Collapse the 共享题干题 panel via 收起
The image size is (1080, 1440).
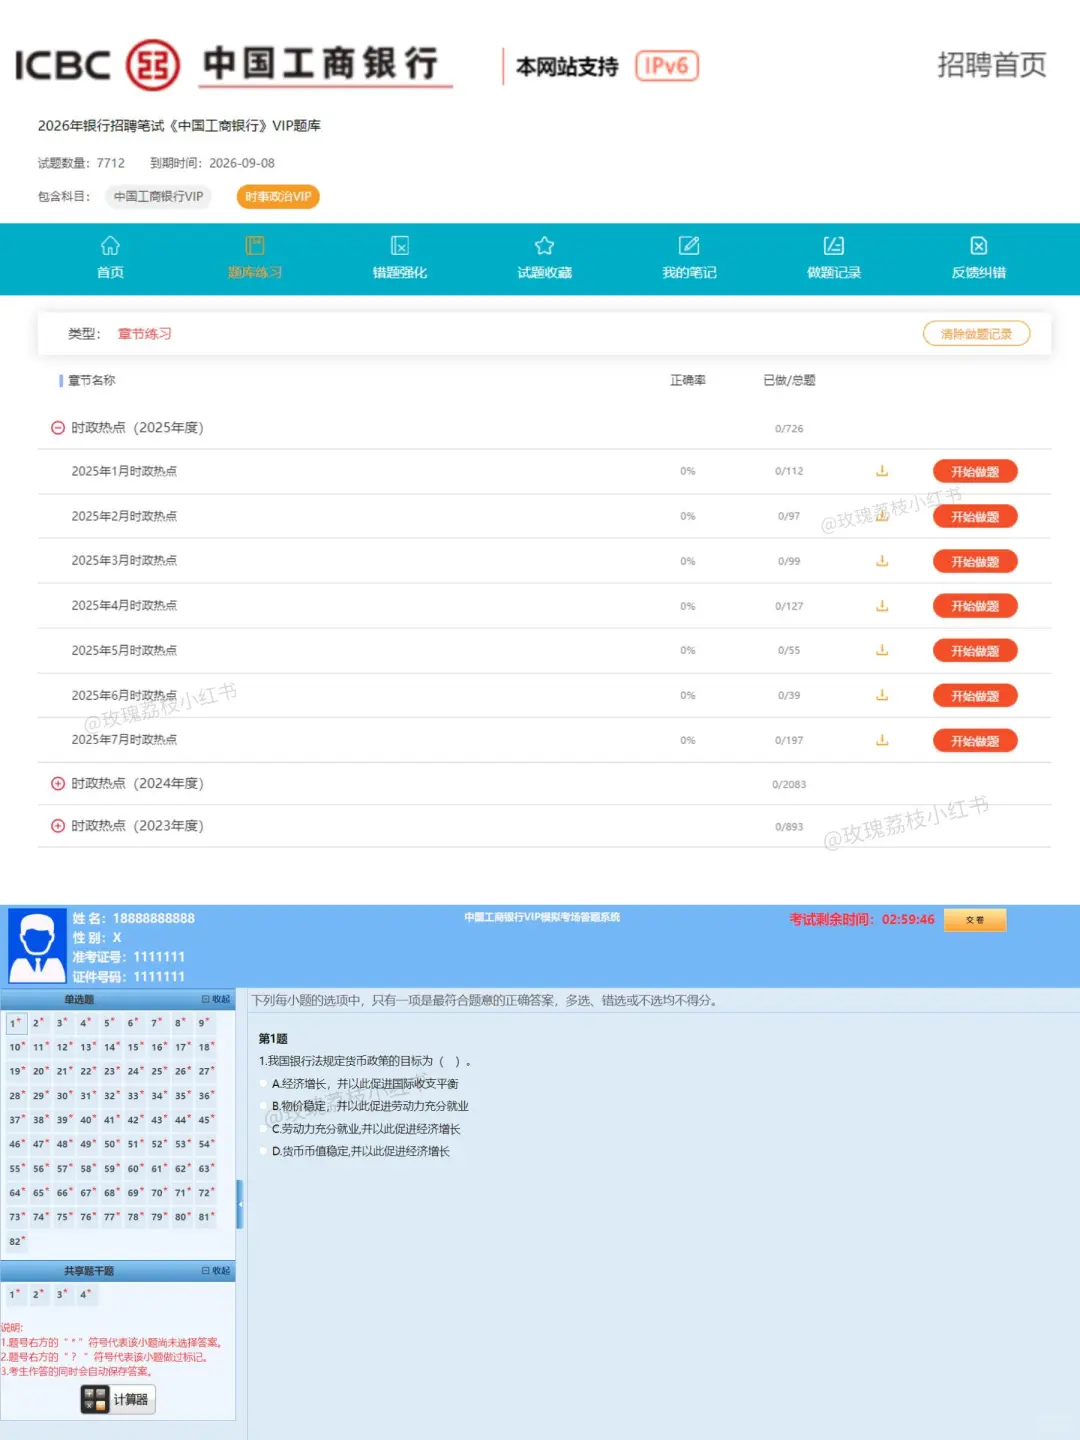(216, 1271)
